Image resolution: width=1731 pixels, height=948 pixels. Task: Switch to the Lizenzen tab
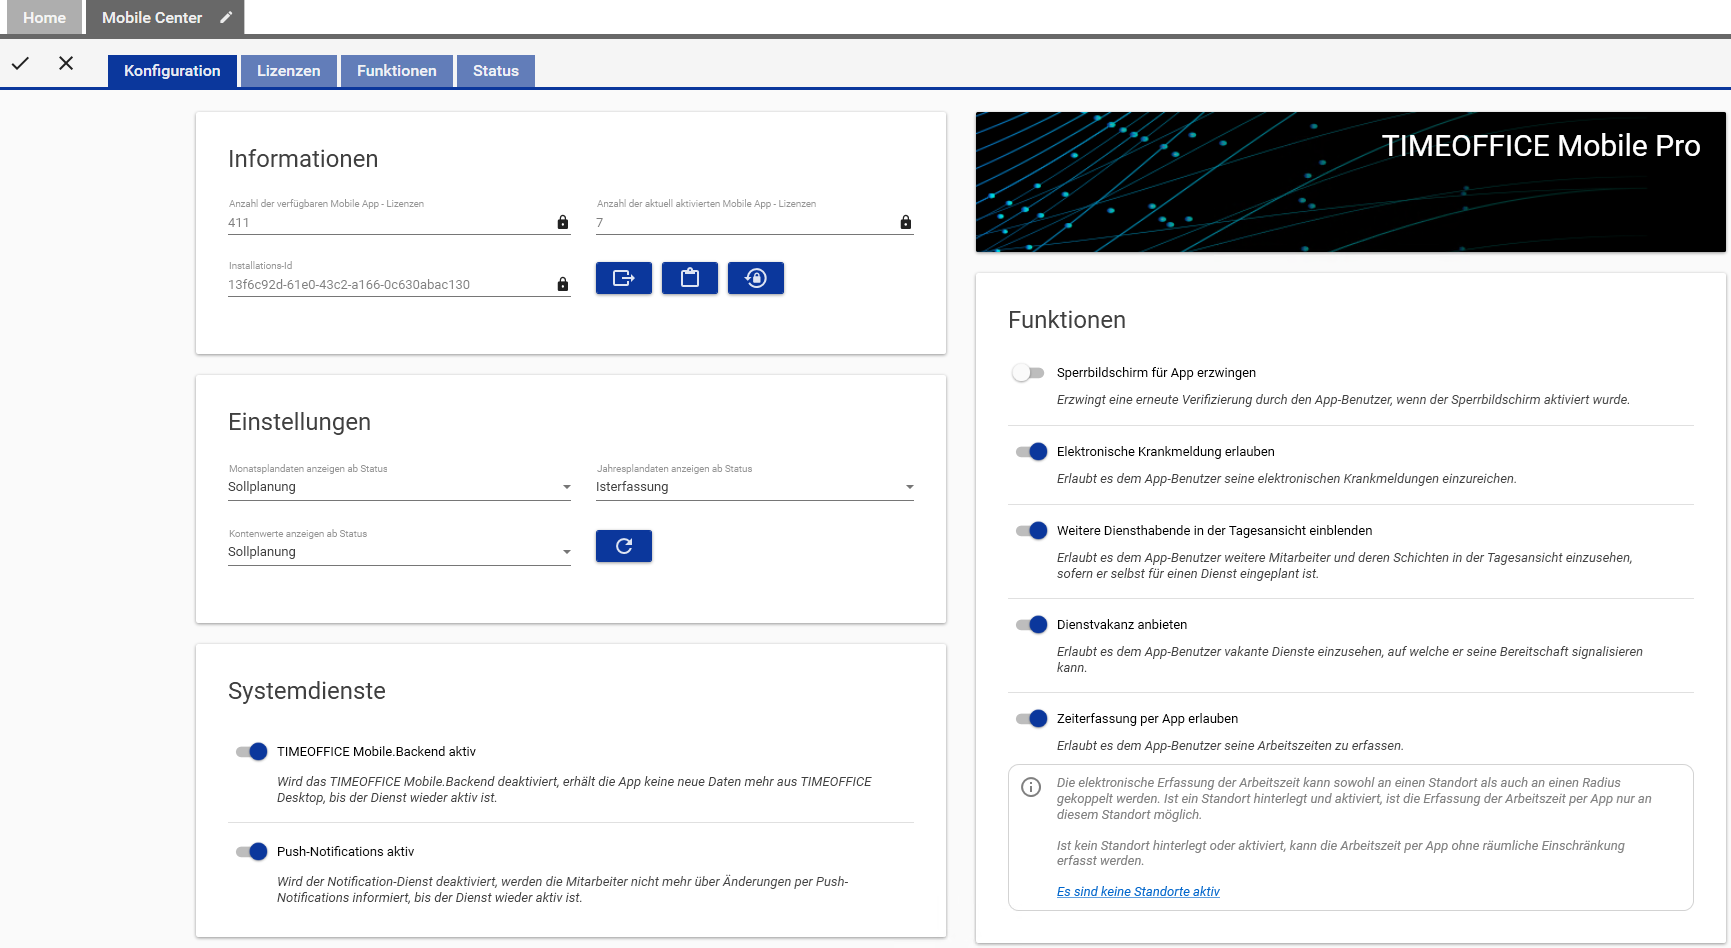[289, 71]
